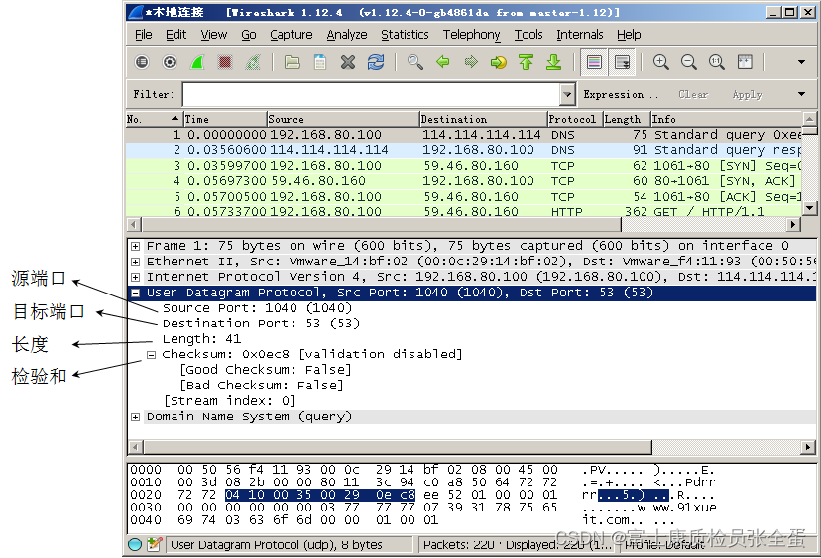The height and width of the screenshot is (558, 821).
Task: Expand the Ethernet II details node
Action: [136, 262]
